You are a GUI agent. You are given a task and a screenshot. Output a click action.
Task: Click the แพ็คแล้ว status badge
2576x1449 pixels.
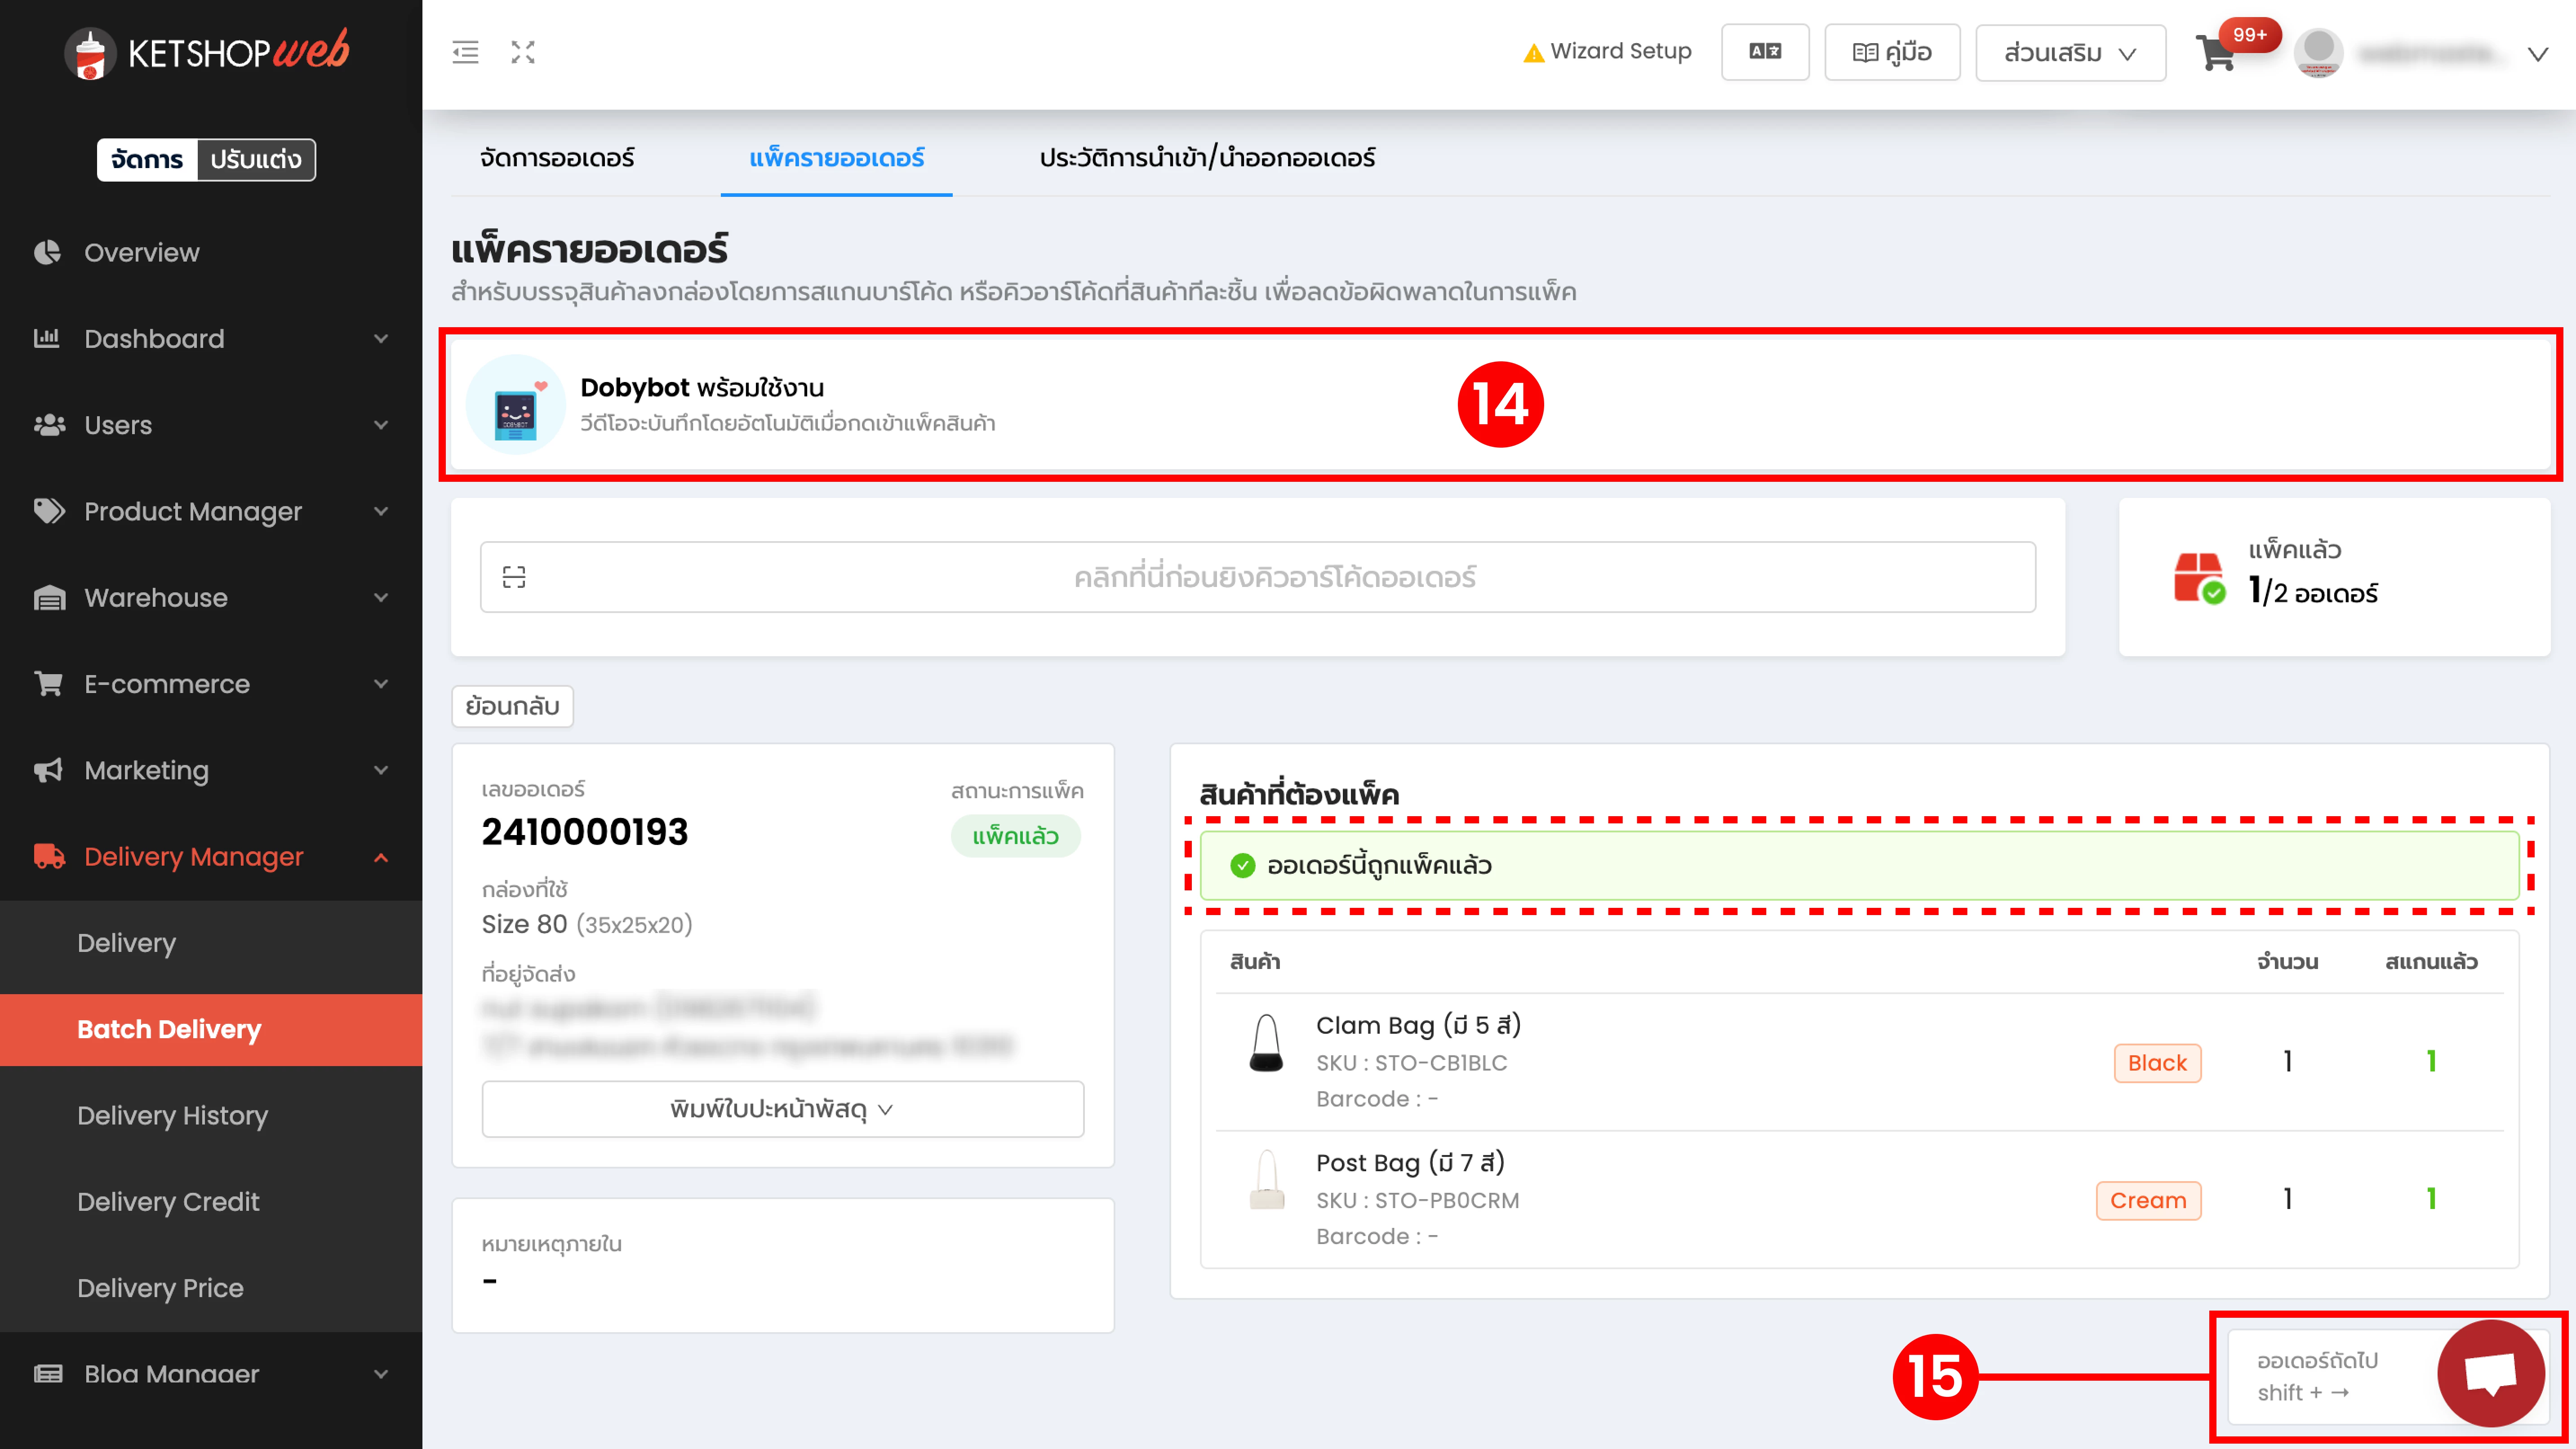pos(1015,836)
